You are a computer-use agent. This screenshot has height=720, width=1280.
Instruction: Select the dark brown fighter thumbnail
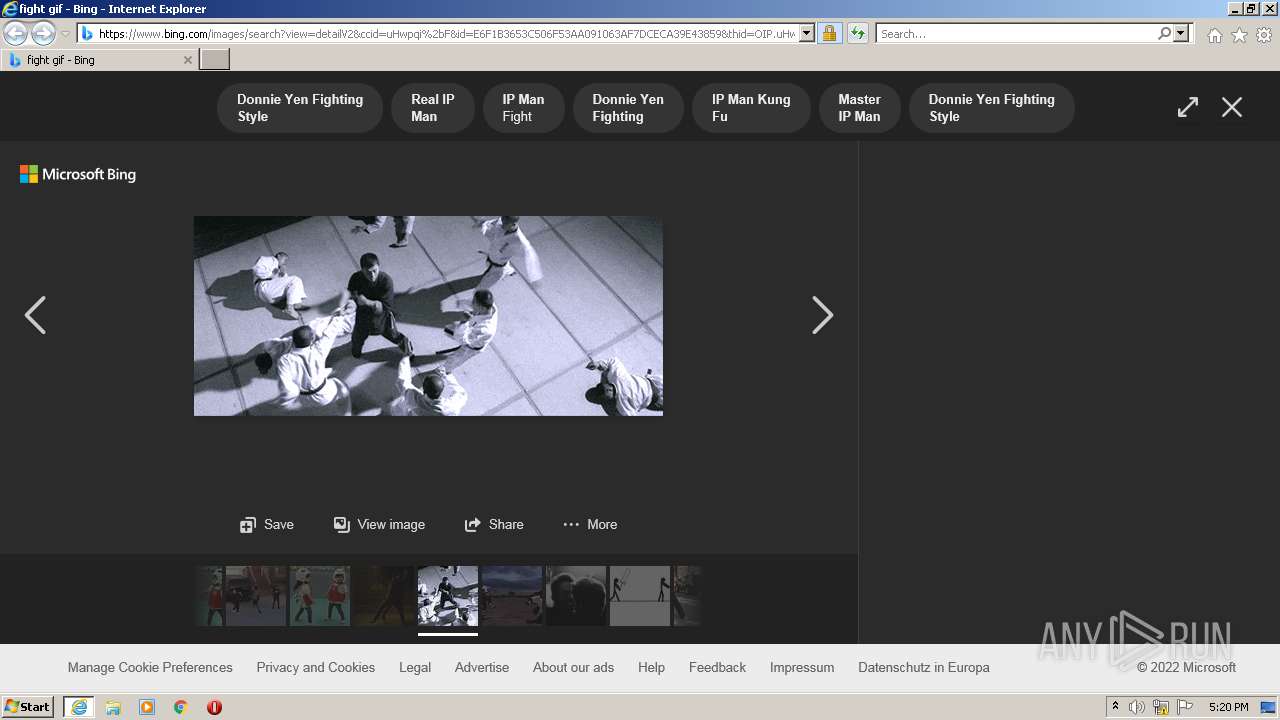pyautogui.click(x=384, y=596)
